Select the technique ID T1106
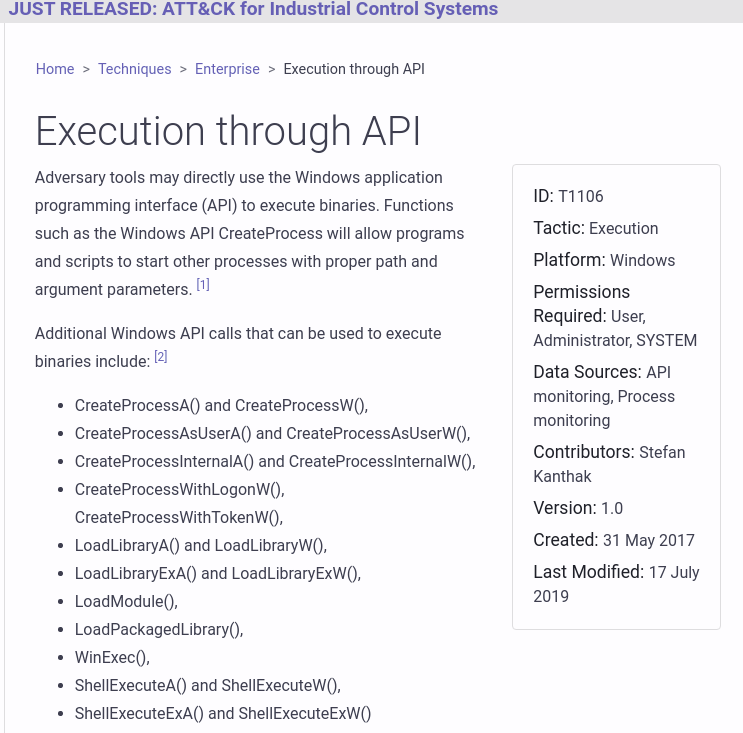 pos(580,197)
